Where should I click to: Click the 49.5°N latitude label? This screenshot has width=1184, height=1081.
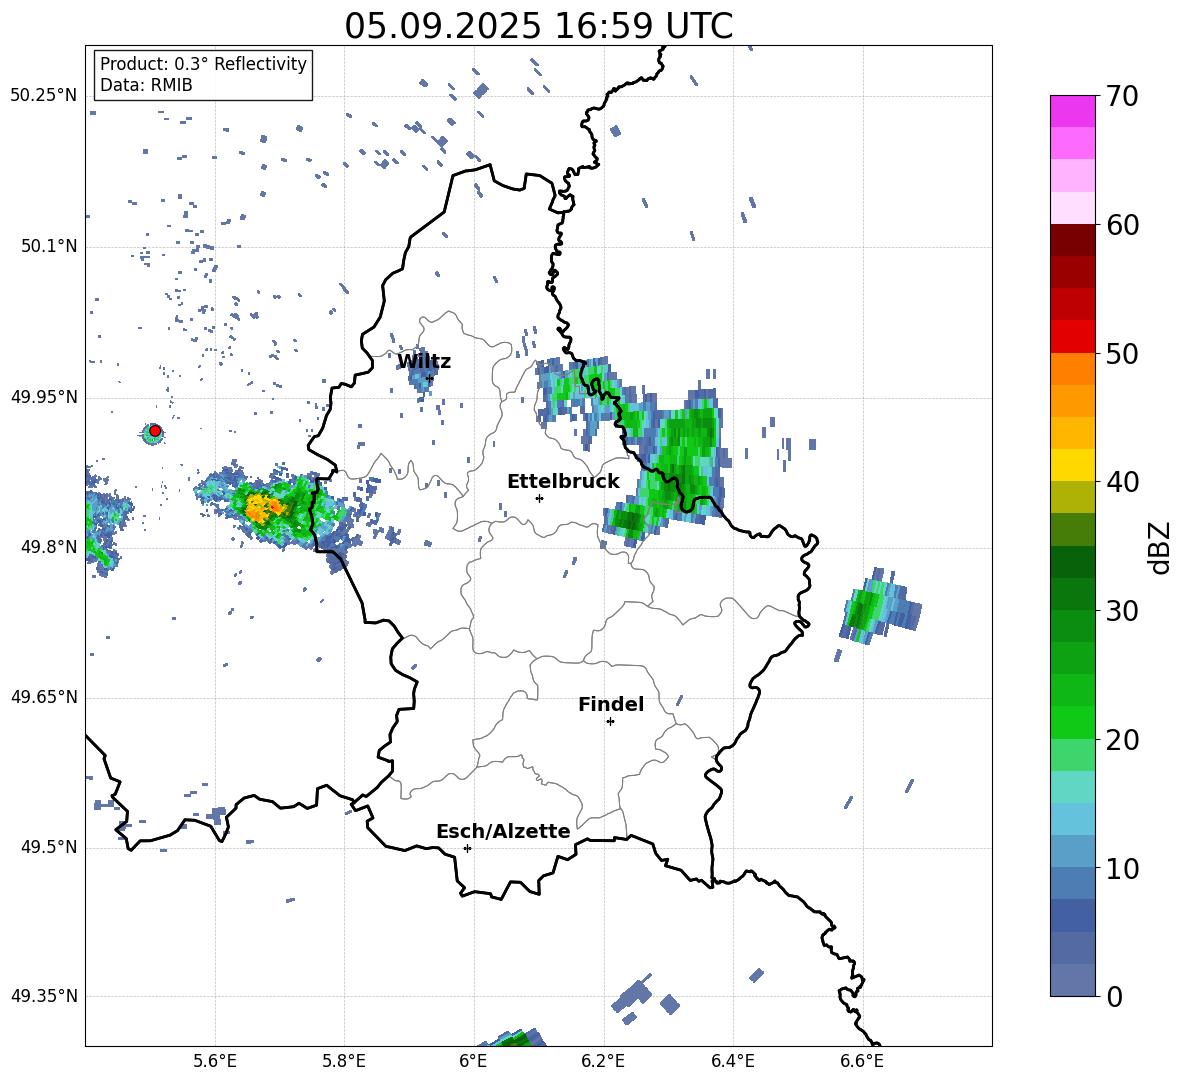coord(49,847)
